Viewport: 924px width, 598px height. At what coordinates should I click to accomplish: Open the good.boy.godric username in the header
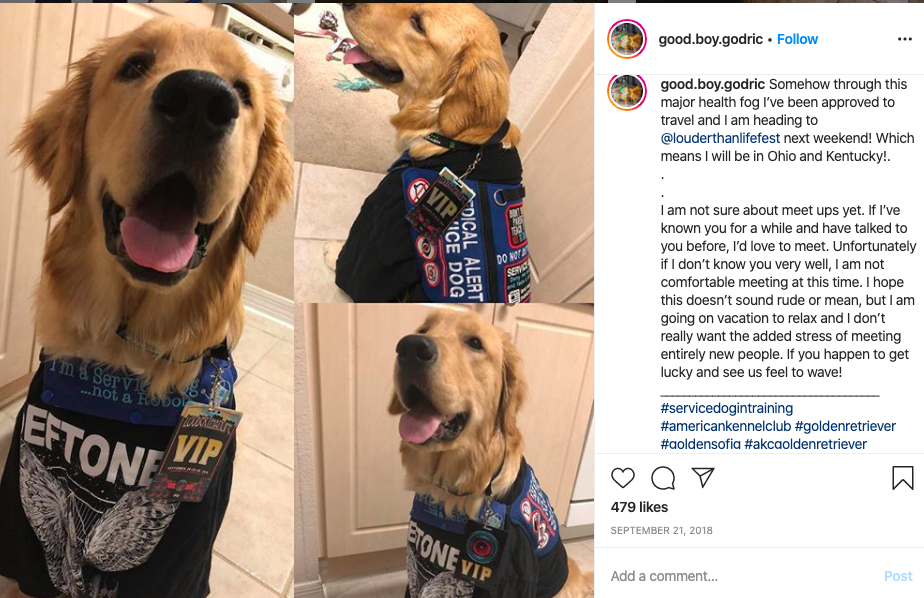coord(710,39)
